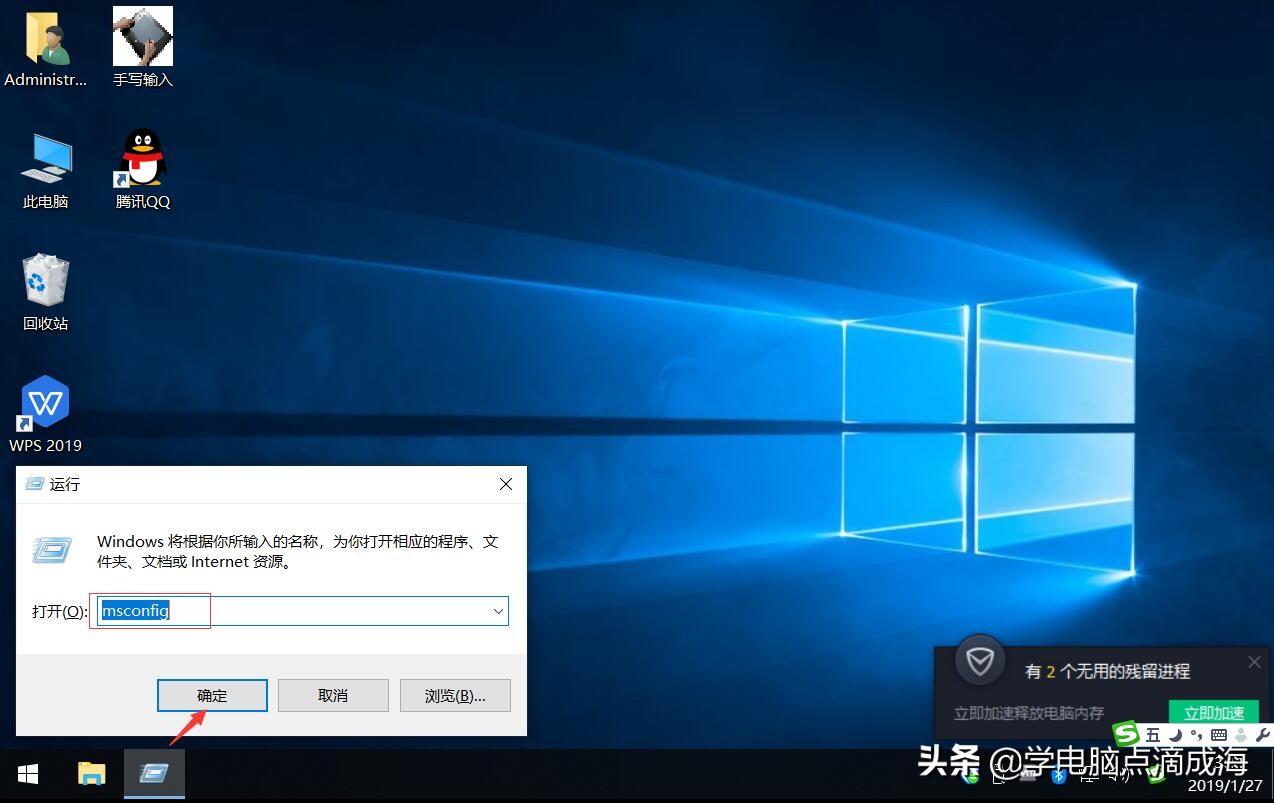The image size is (1274, 803).
Task: Click inside the msconfig text field
Action: [x=150, y=611]
